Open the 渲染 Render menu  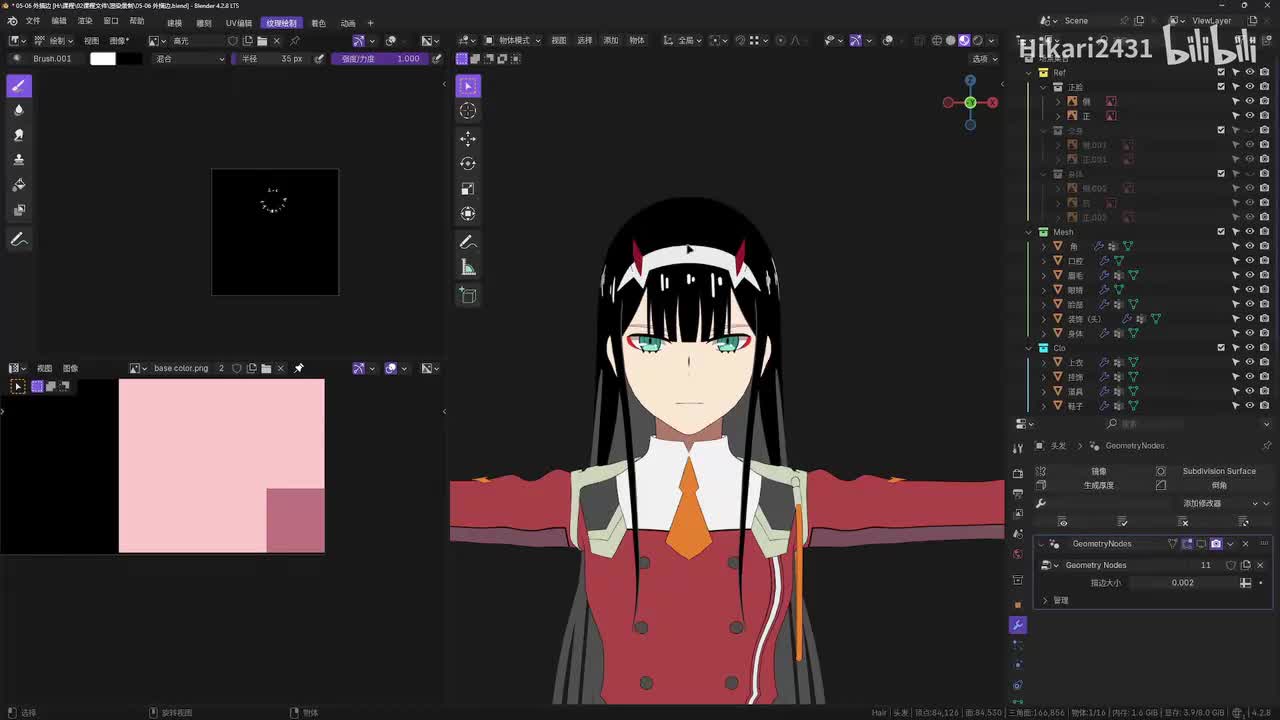coord(85,22)
